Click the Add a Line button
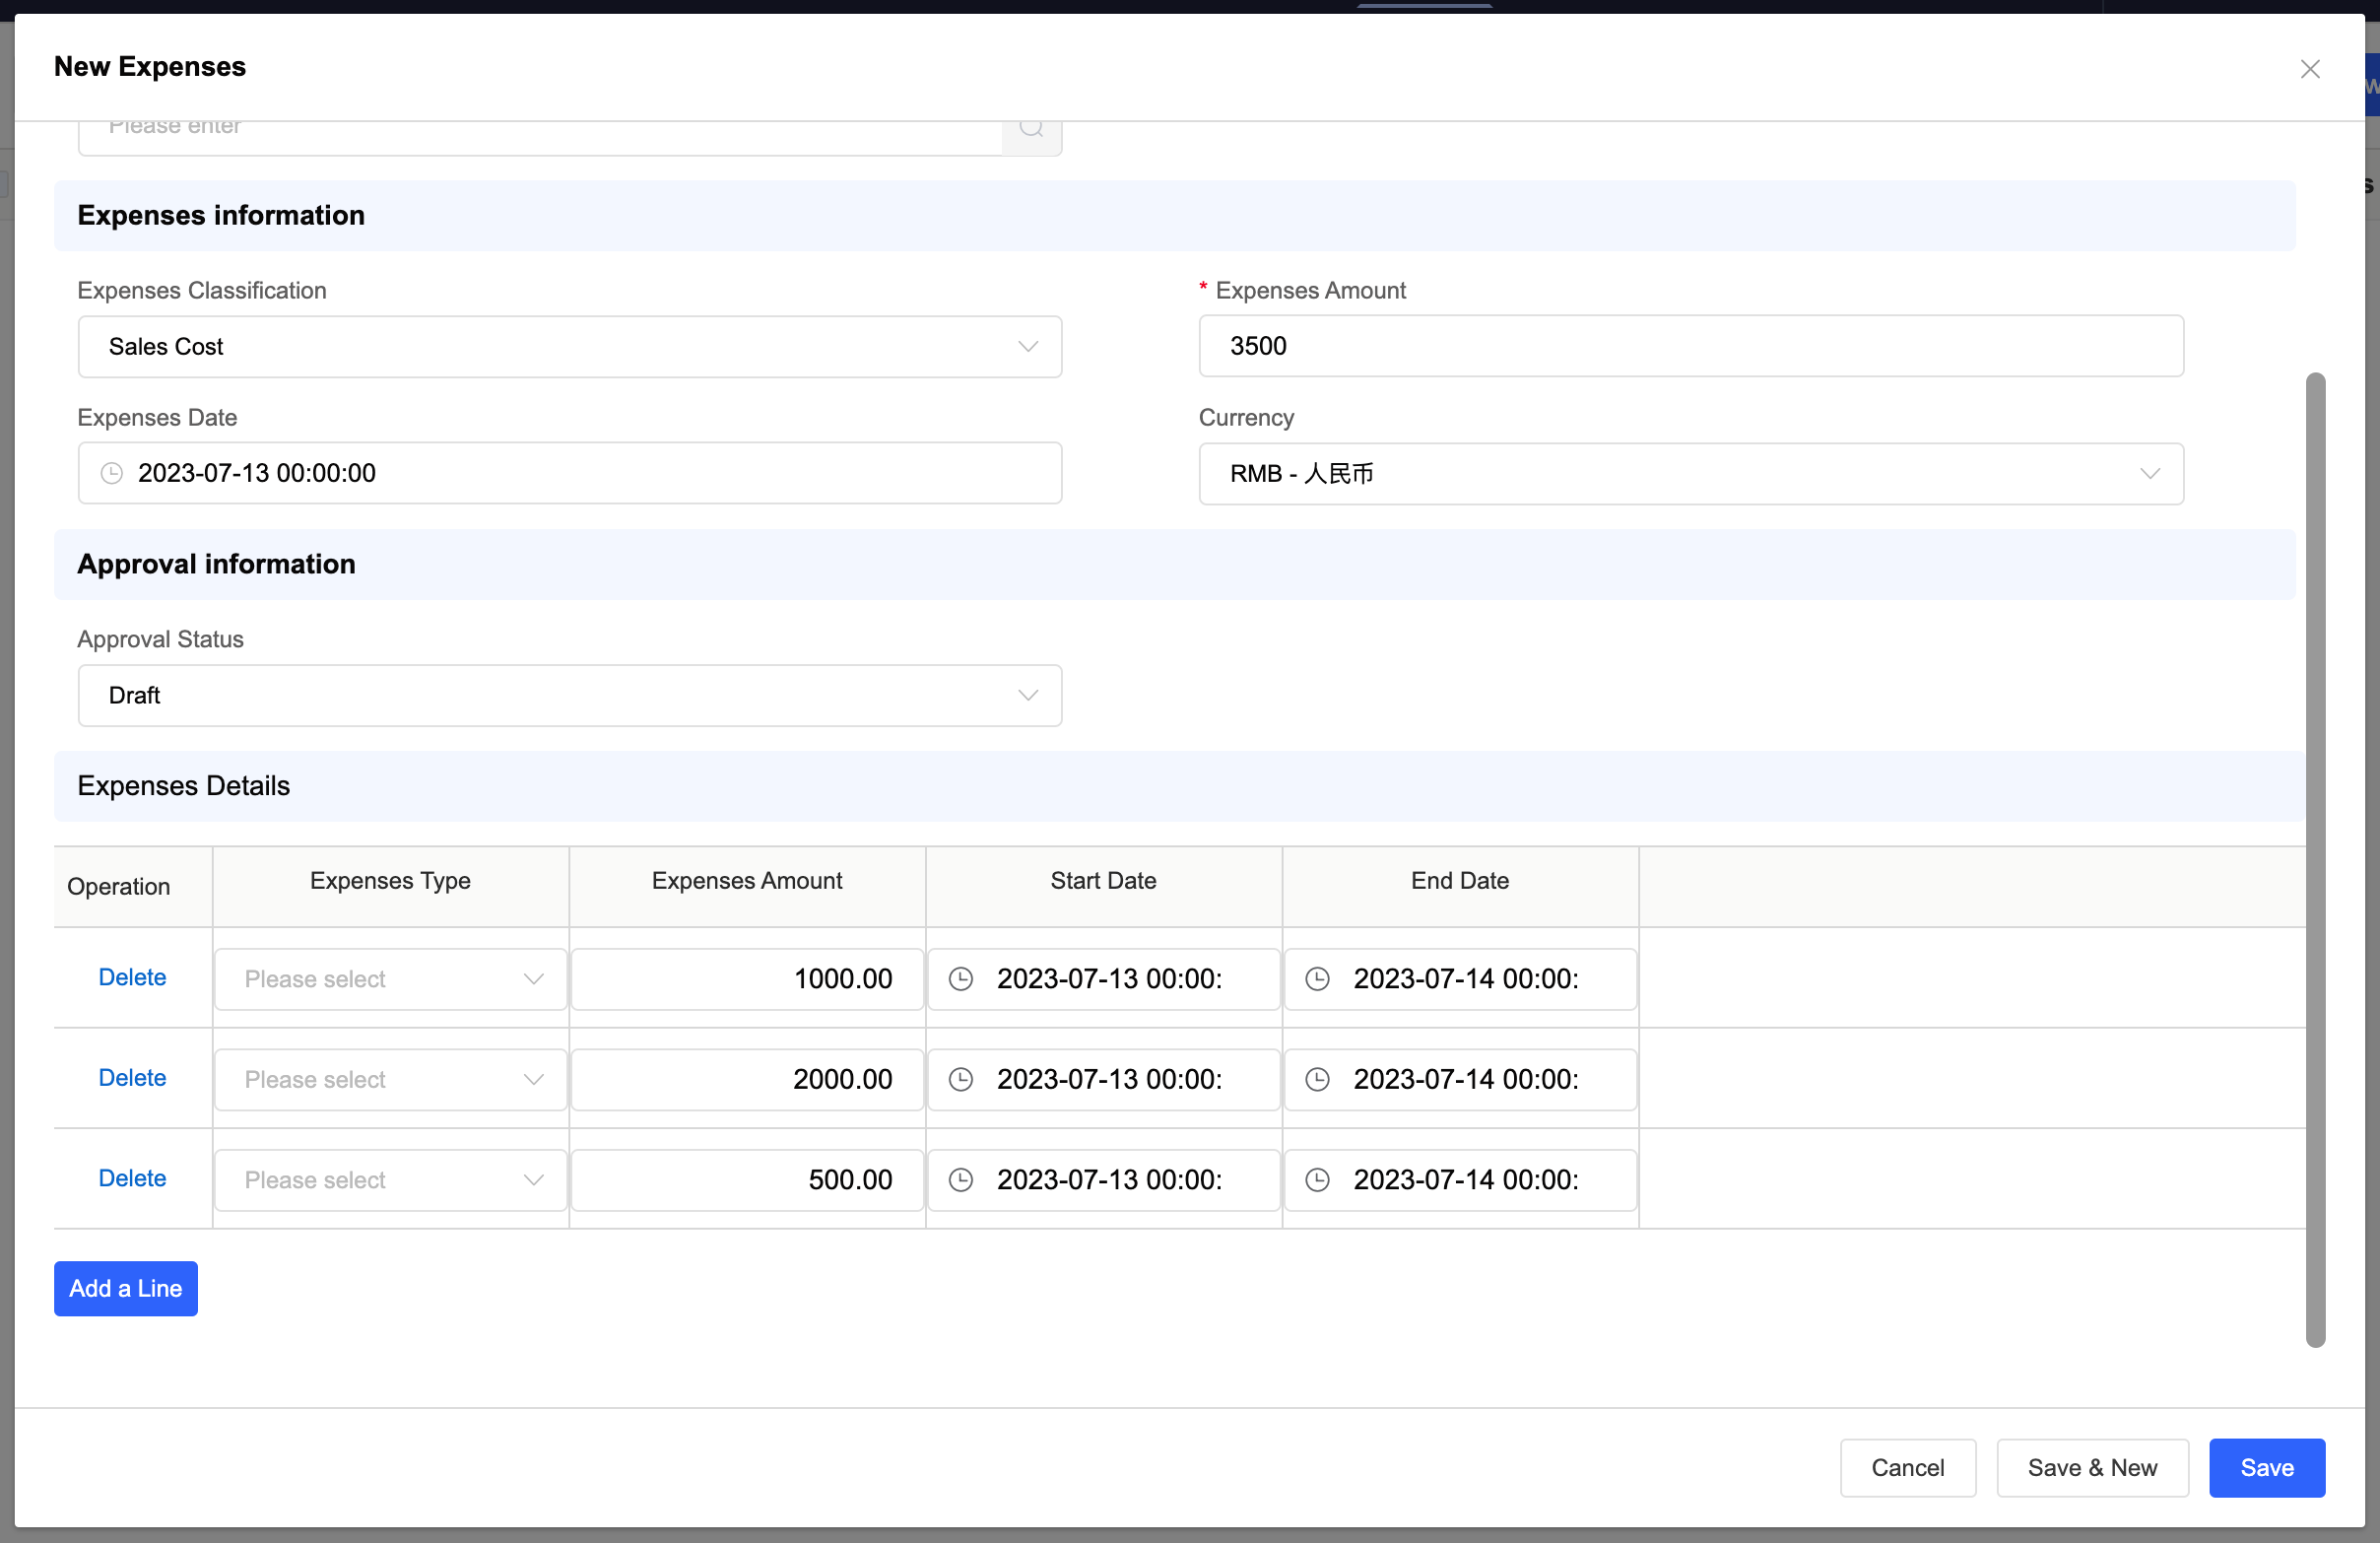 click(126, 1288)
